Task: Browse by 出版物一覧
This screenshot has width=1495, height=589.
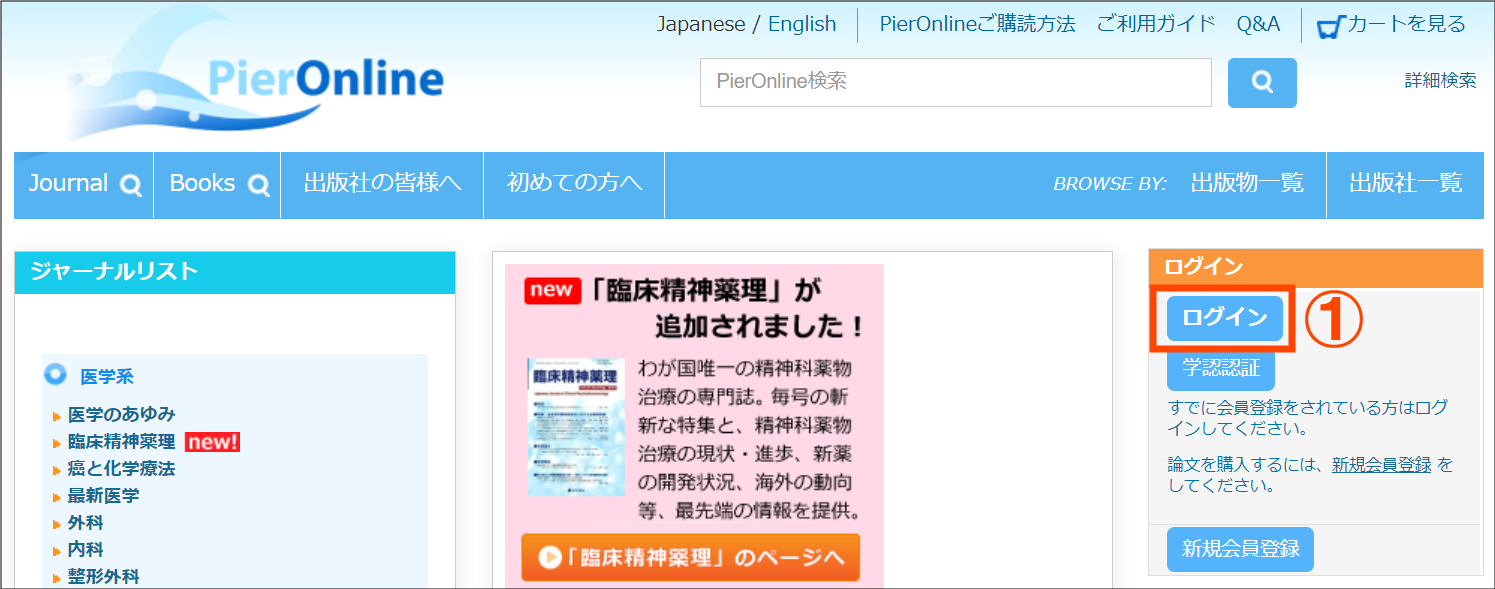Action: tap(1247, 184)
